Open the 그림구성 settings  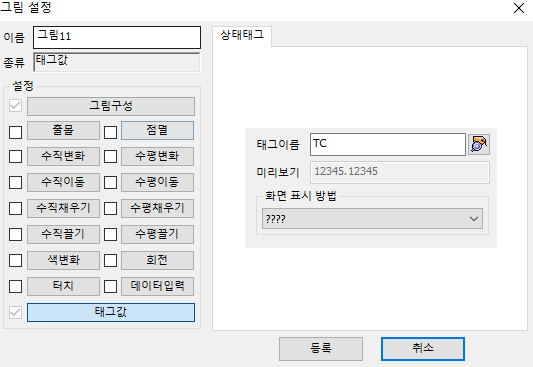(x=111, y=106)
